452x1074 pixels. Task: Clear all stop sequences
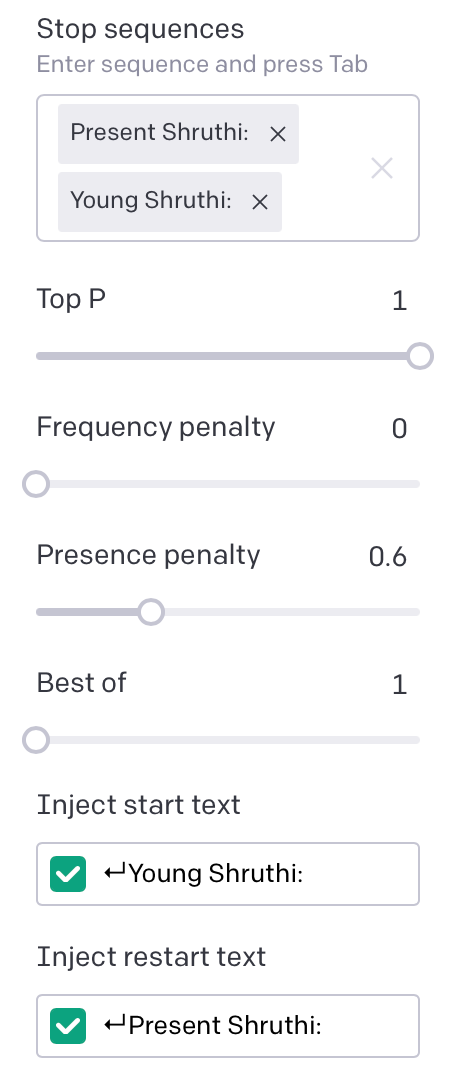(x=381, y=168)
